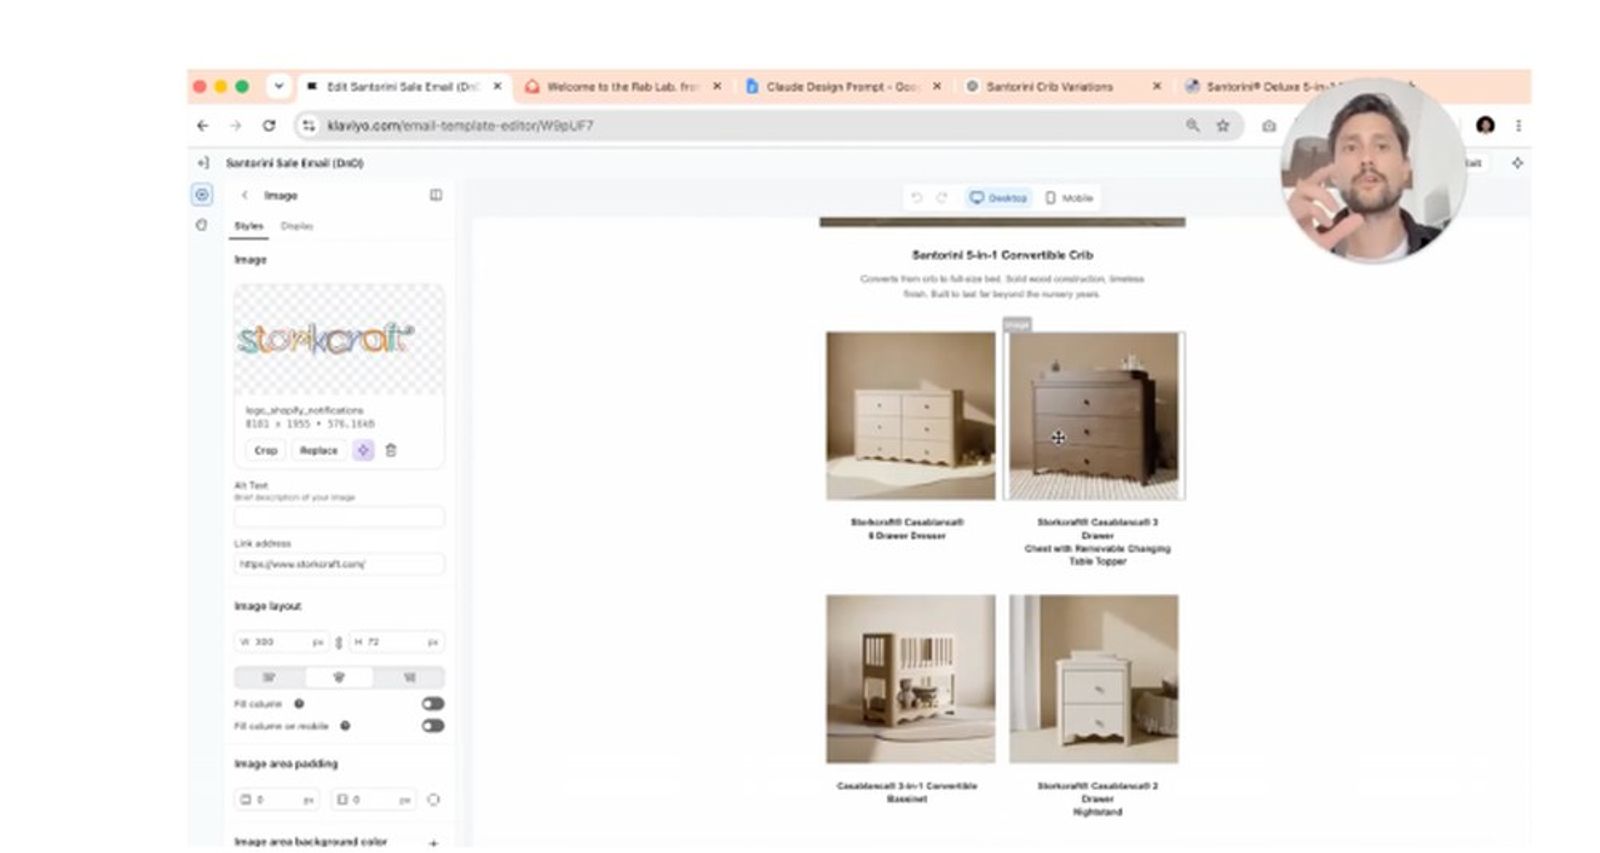Select the 6 Drawer Dresser product image
Image resolution: width=1600 pixels, height=853 pixels.
click(x=910, y=416)
